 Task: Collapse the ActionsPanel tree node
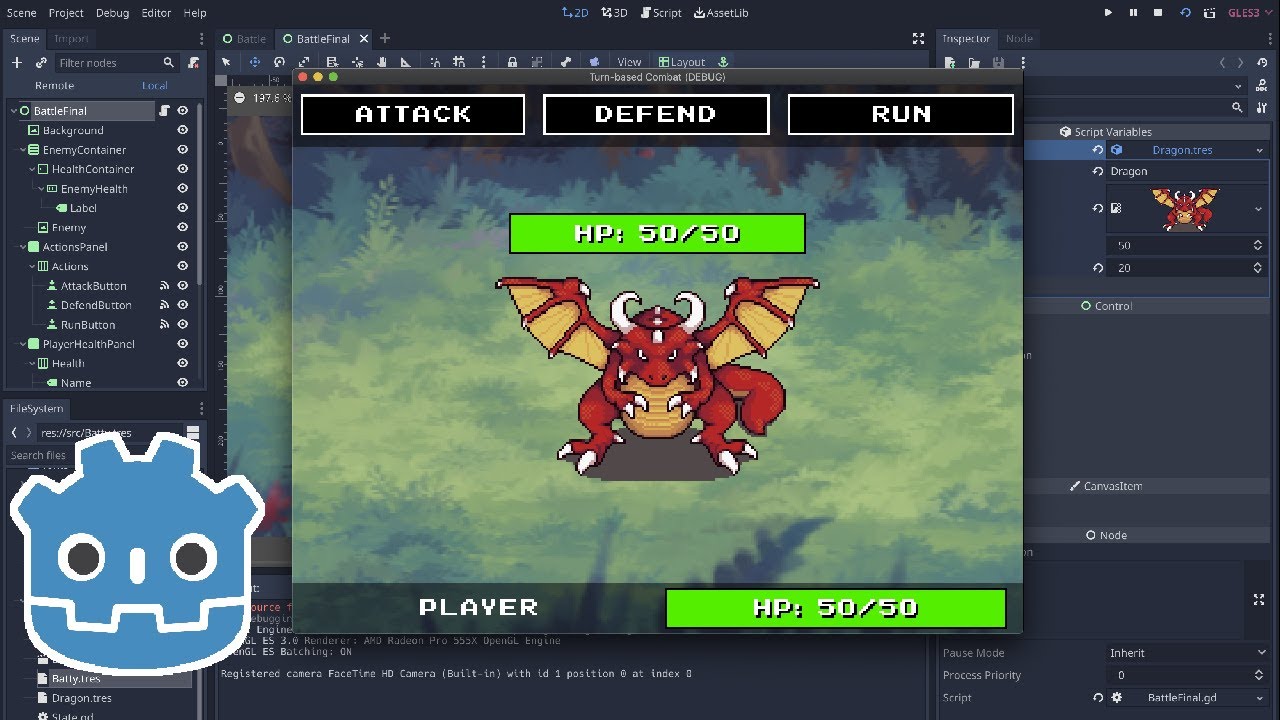click(x=23, y=247)
